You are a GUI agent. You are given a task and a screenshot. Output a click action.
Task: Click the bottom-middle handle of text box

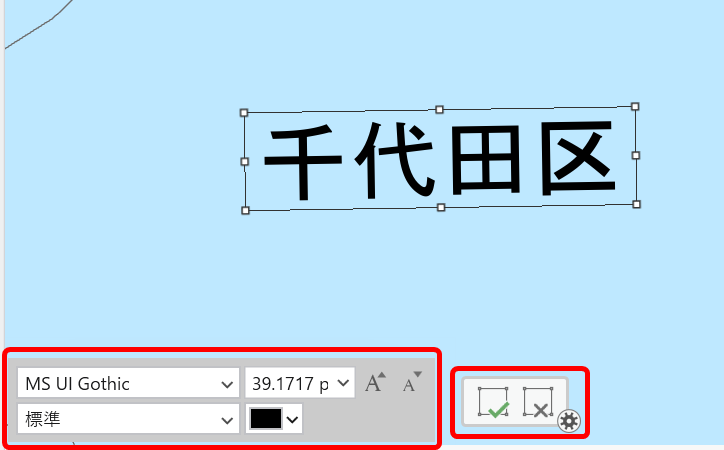[x=441, y=208]
